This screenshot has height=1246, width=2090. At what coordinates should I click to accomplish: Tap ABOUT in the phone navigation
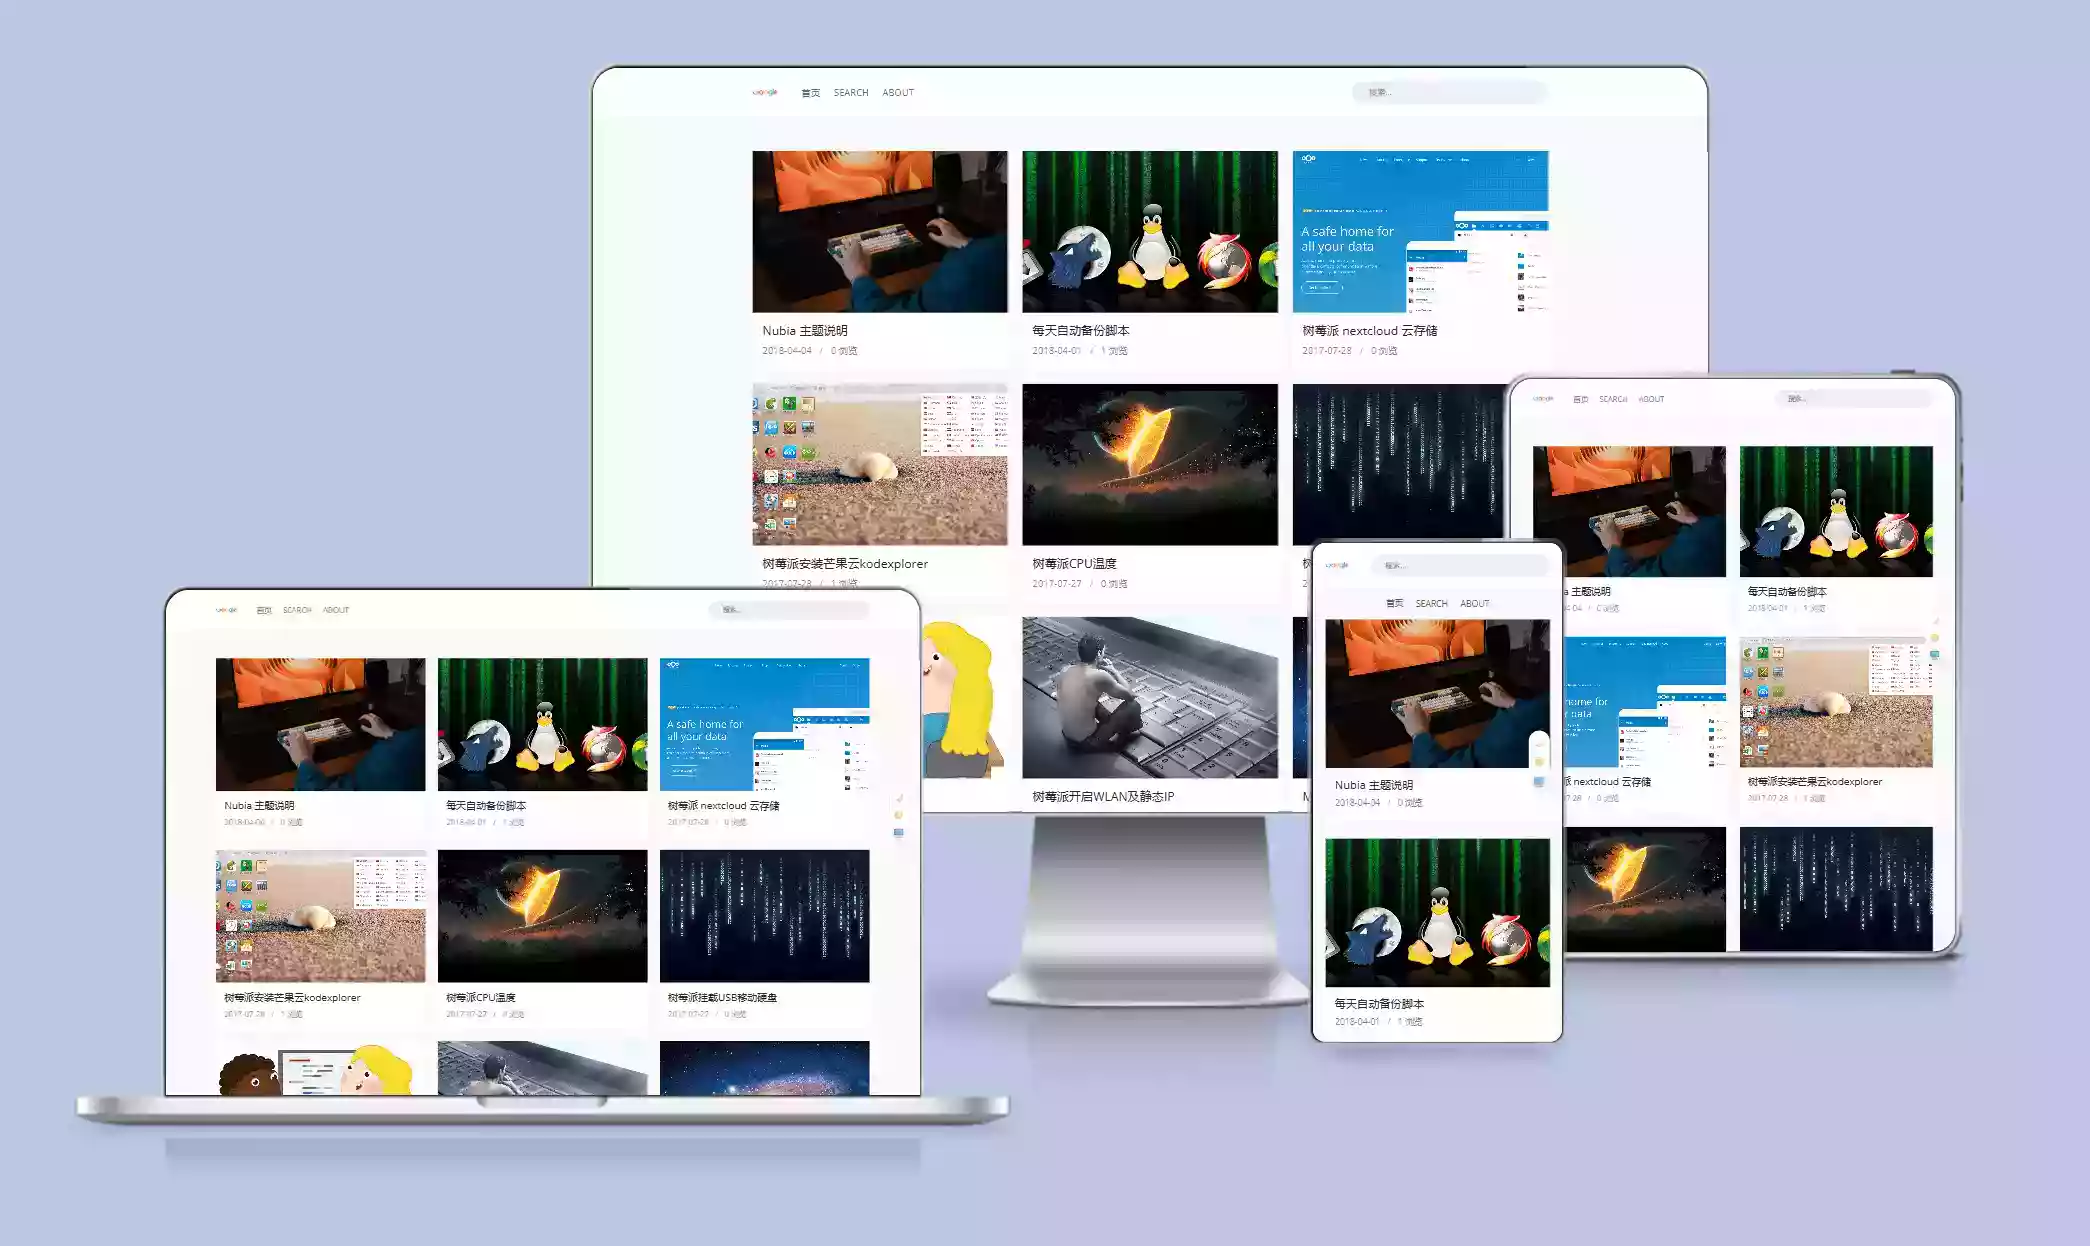[x=1475, y=604]
